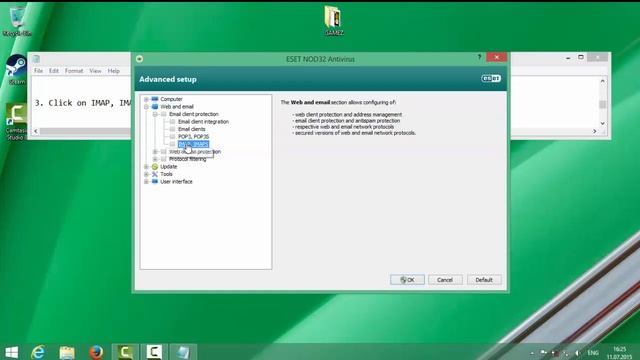Viewport: 640px width, 360px height.
Task: Launch Internet Explorer from the taskbar
Action: 38,352
